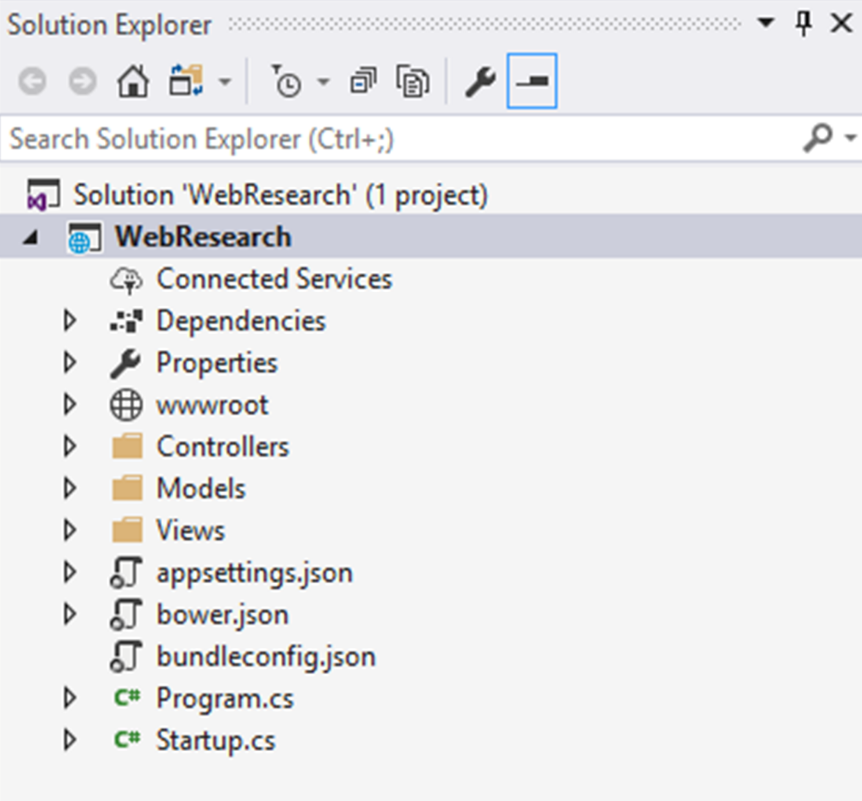Toggle the Preview Selected Items button
The width and height of the screenshot is (862, 801).
[x=532, y=81]
